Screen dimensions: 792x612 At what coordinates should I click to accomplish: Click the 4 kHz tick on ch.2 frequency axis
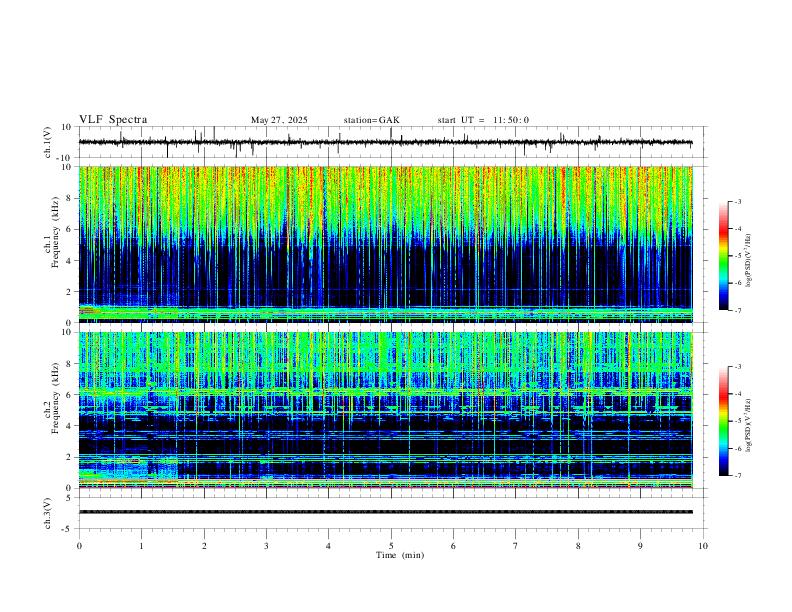click(69, 426)
